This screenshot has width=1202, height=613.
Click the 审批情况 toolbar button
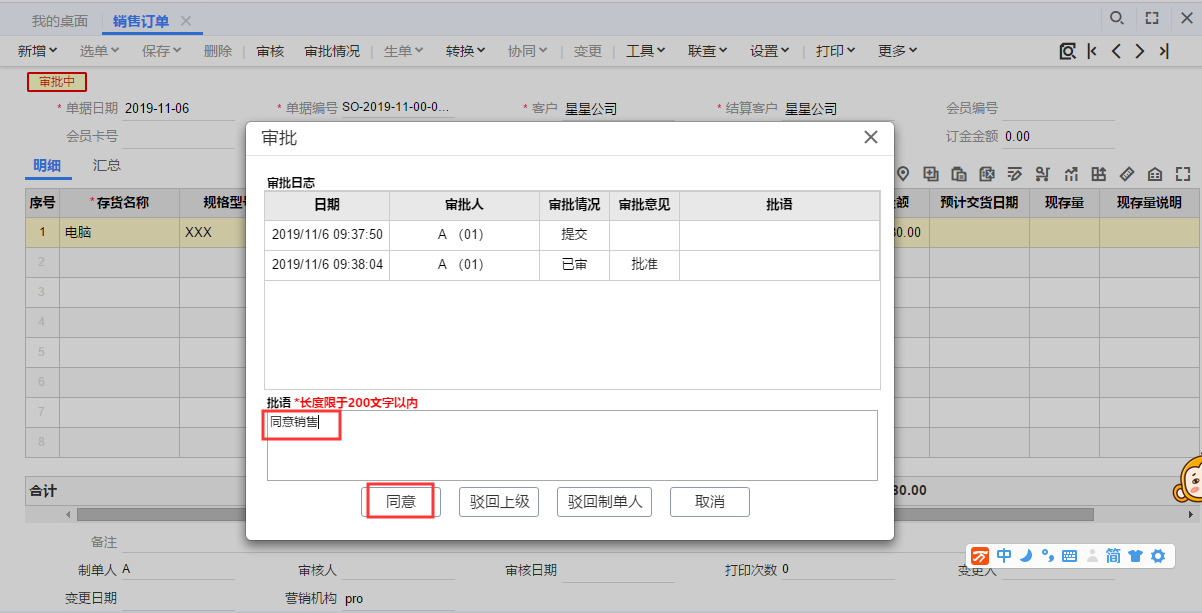tap(332, 51)
